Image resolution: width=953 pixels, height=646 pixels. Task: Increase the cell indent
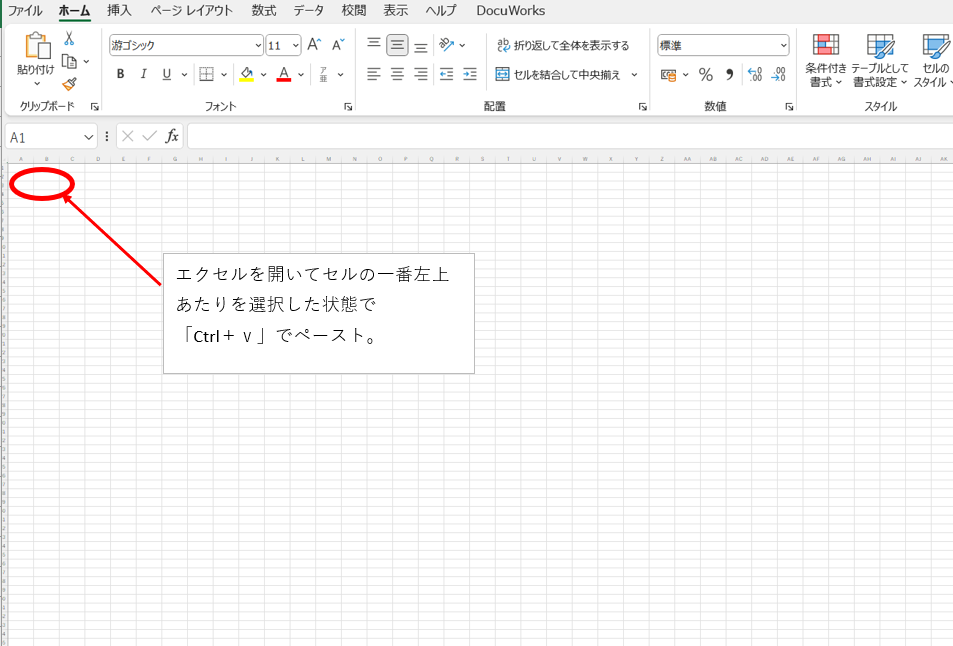470,74
